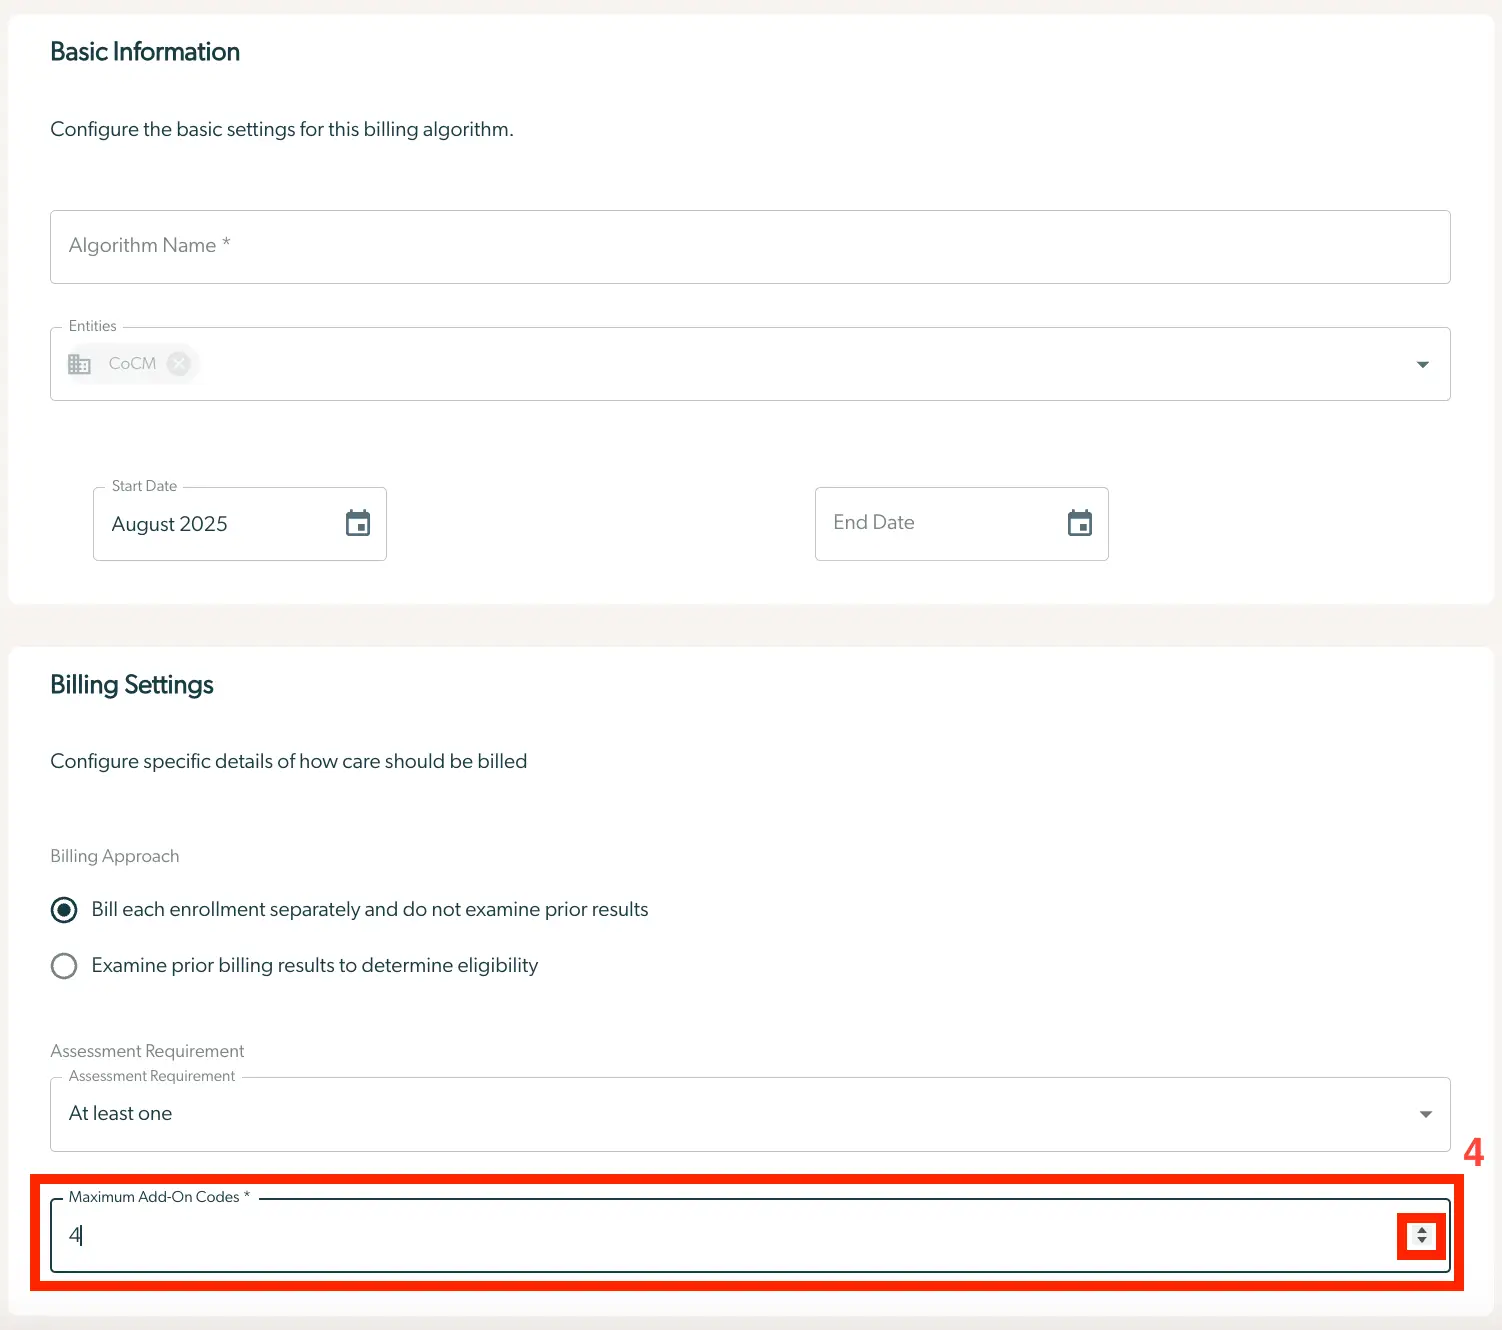
Task: Decrement Maximum Add-On Codes value
Action: [1421, 1241]
